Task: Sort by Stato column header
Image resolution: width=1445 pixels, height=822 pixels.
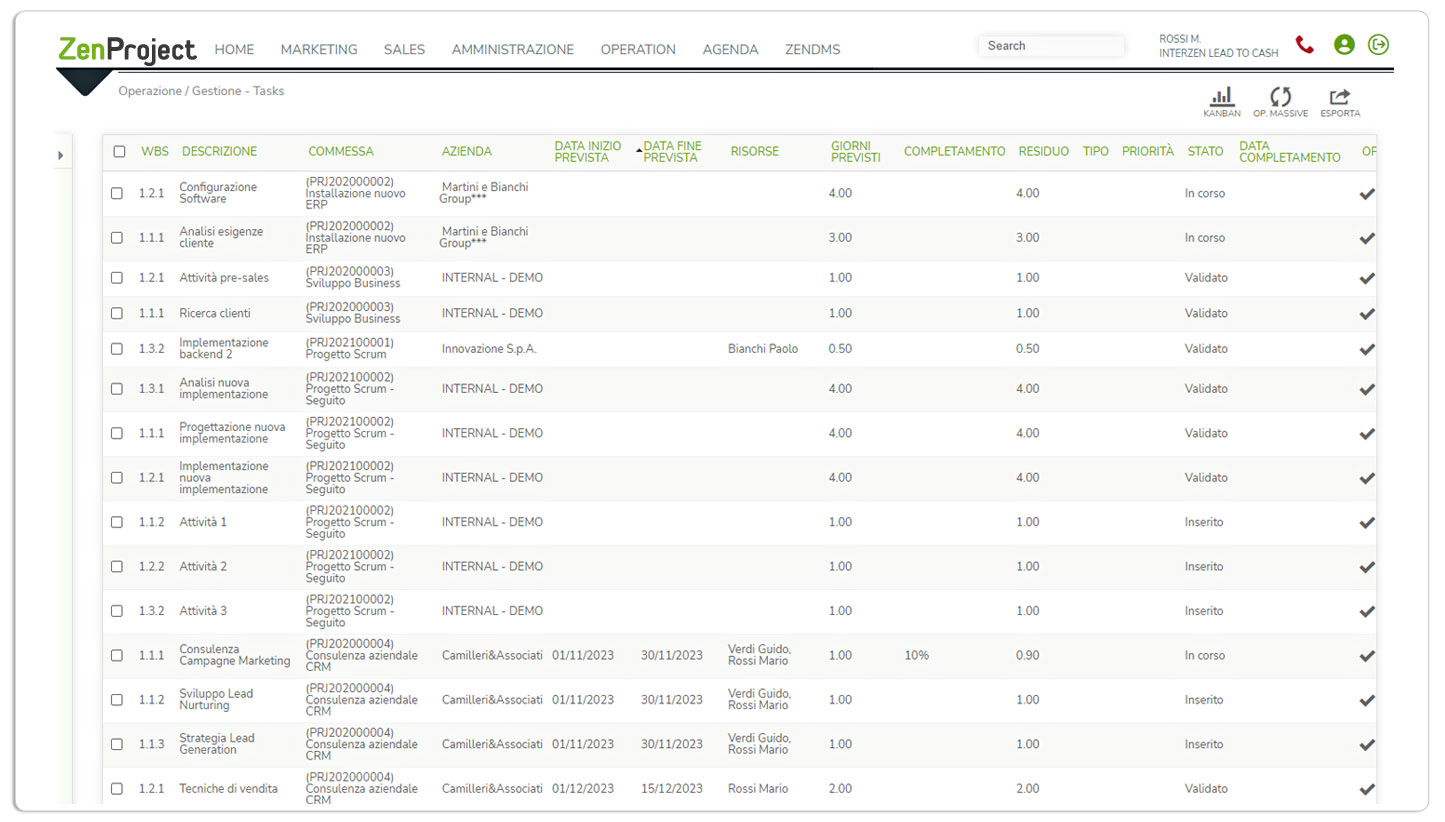Action: [x=1205, y=152]
